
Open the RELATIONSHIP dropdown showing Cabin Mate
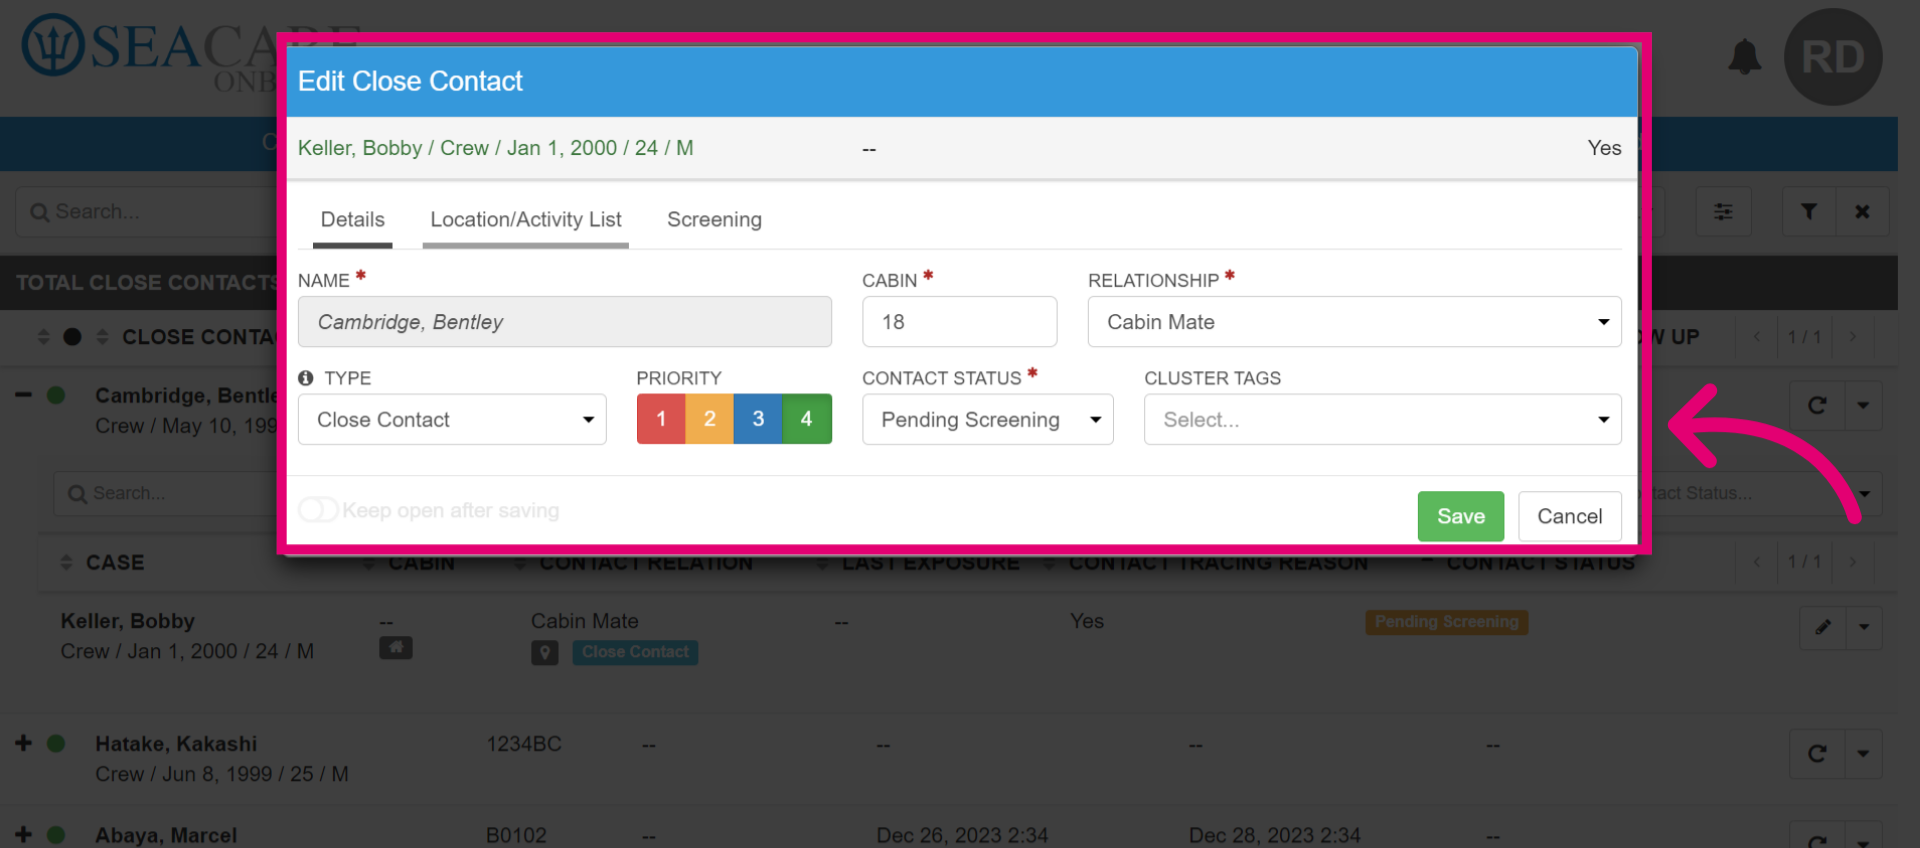[x=1354, y=322]
